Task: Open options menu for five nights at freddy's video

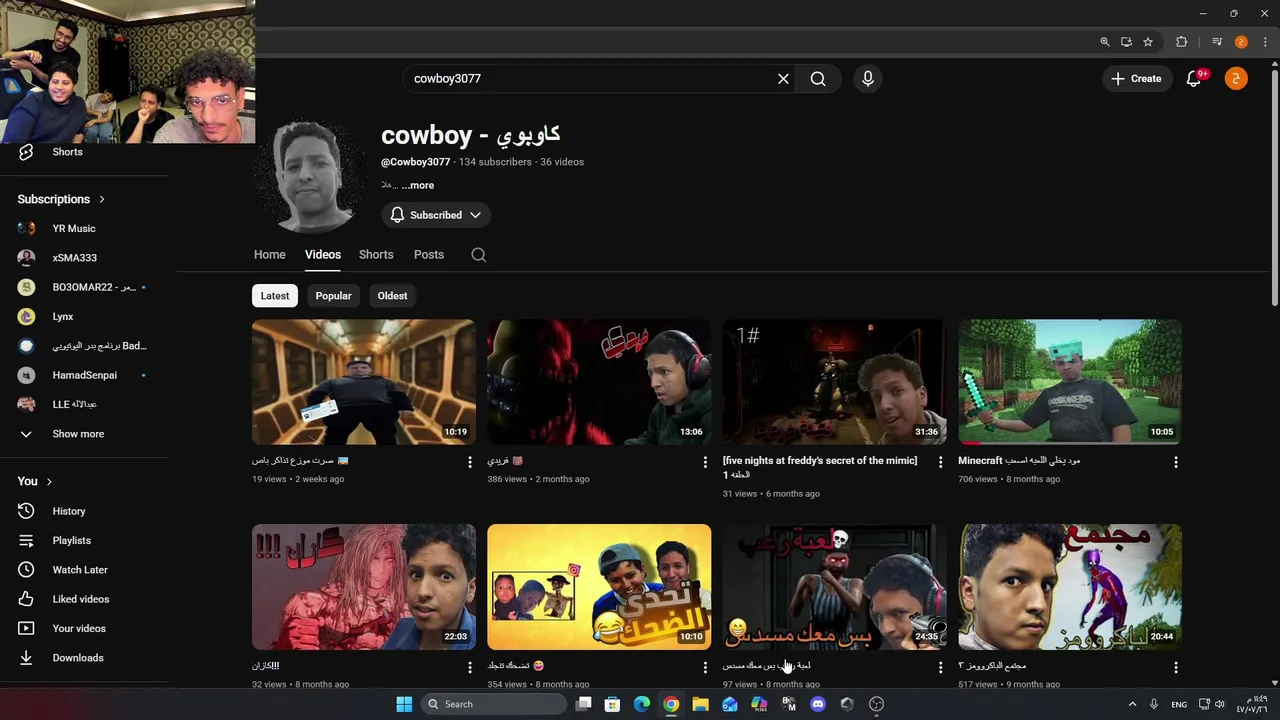Action: (940, 462)
